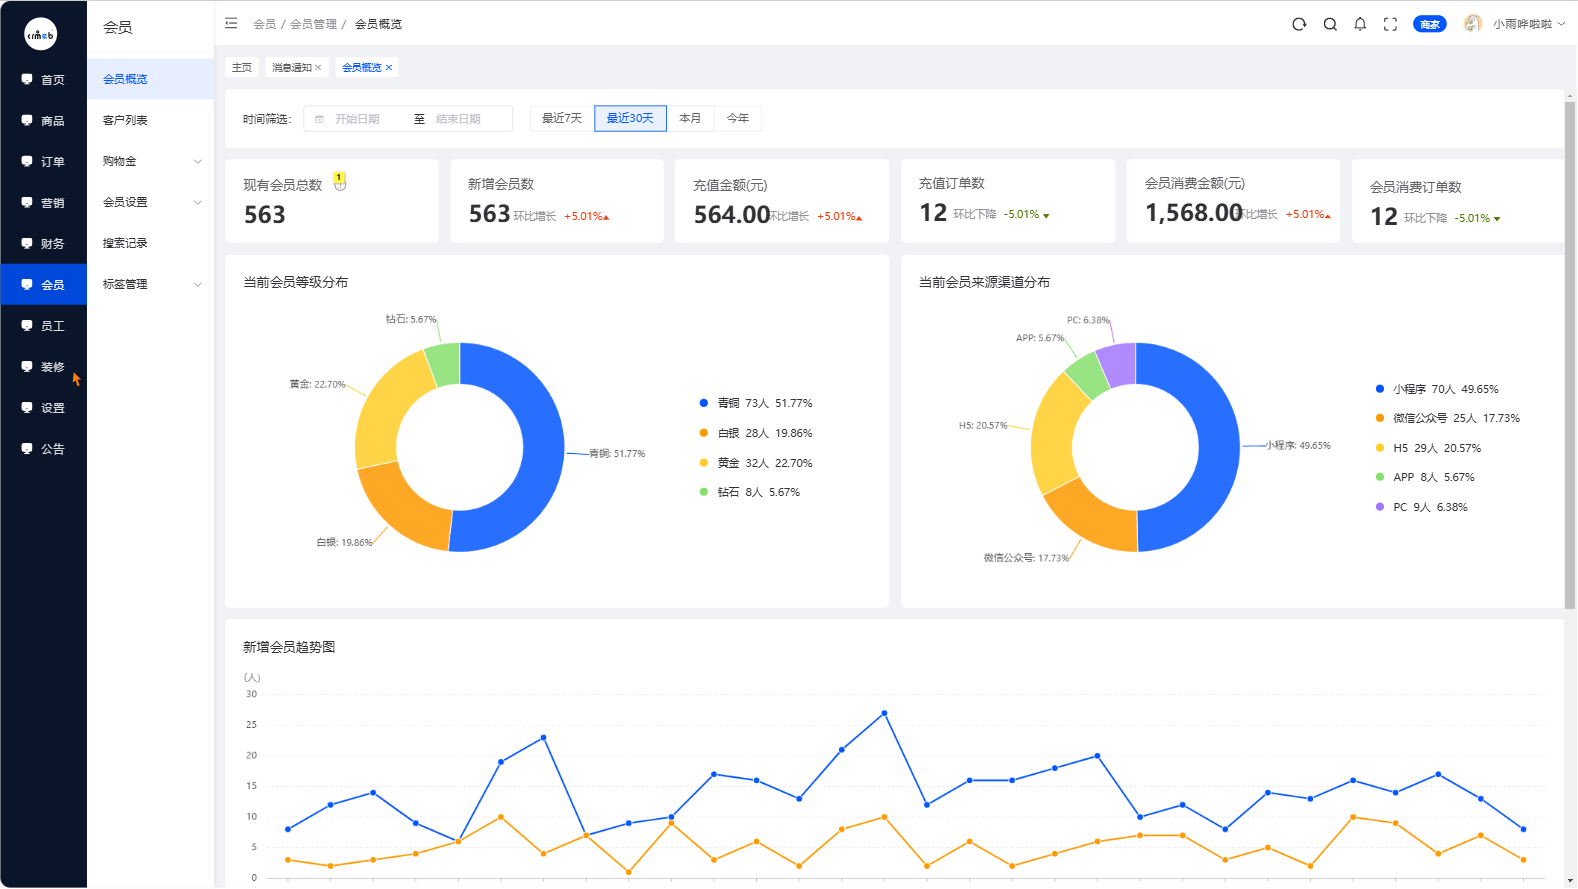Image resolution: width=1578 pixels, height=889 pixels.
Task: Click the 商家 badge button
Action: (1430, 24)
